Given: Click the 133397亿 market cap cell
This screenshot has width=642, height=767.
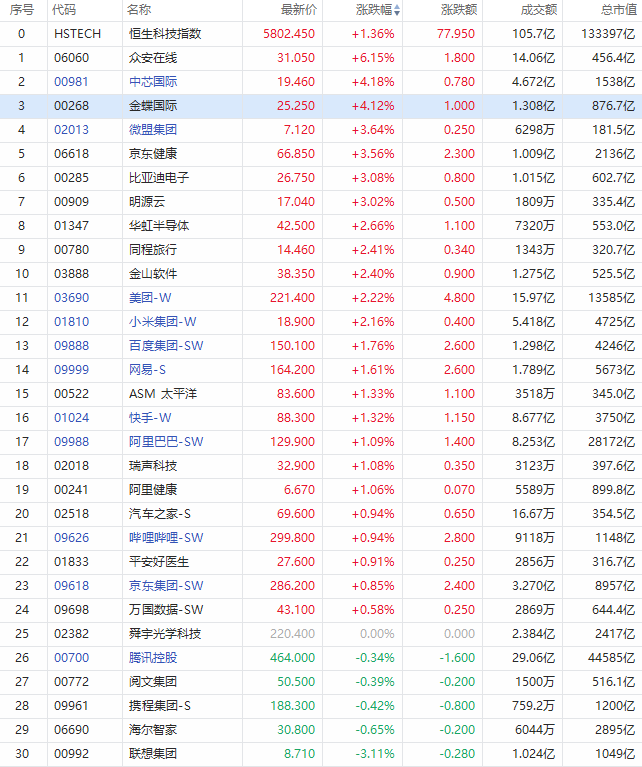Looking at the screenshot, I should coord(609,34).
